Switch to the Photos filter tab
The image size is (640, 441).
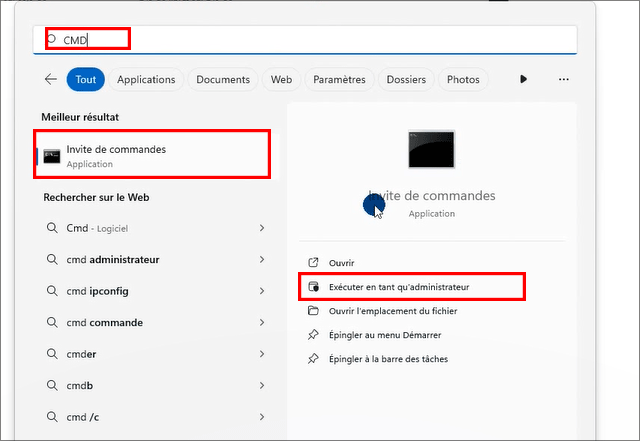tap(463, 79)
